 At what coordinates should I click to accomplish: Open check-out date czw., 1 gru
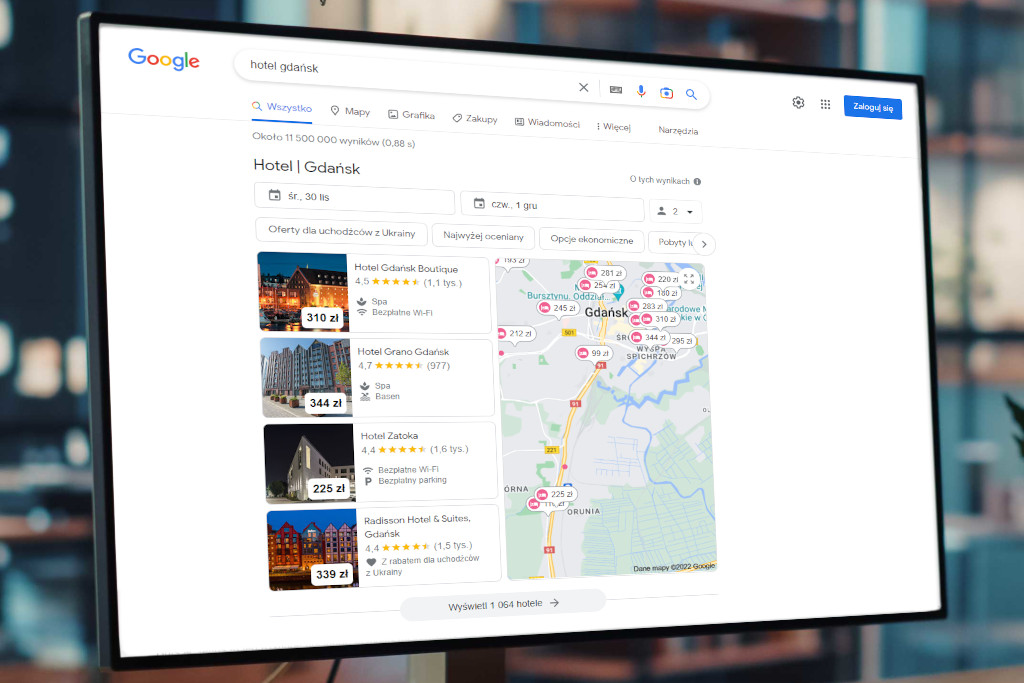pyautogui.click(x=552, y=206)
